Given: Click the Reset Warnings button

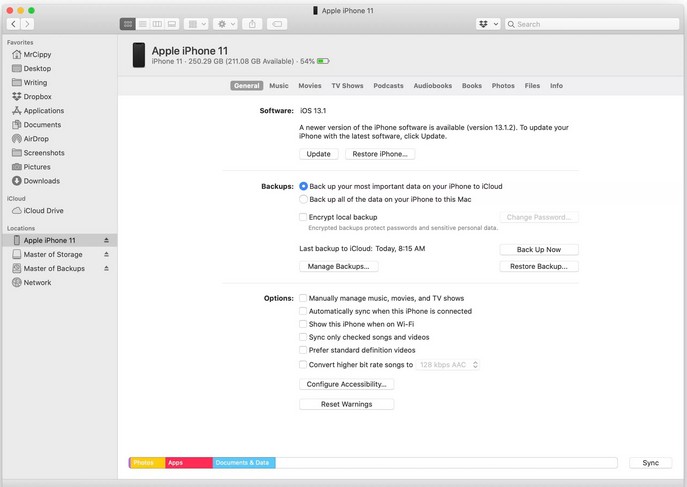Looking at the screenshot, I should 346,404.
